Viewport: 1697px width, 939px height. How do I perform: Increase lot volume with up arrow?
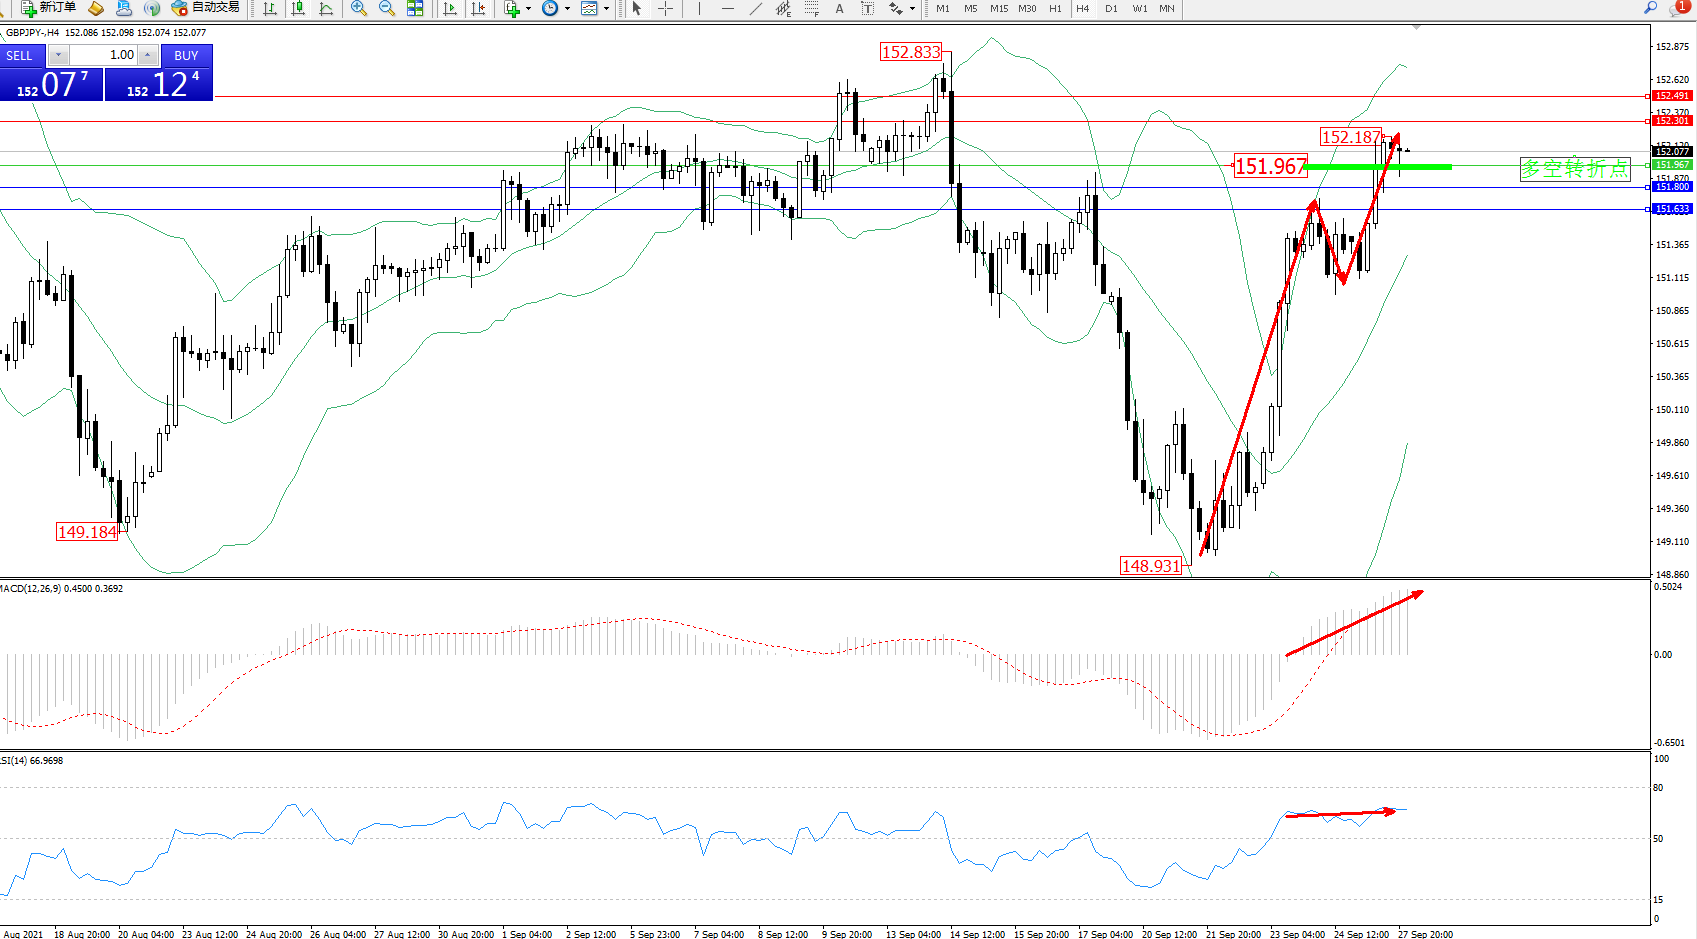tap(148, 55)
